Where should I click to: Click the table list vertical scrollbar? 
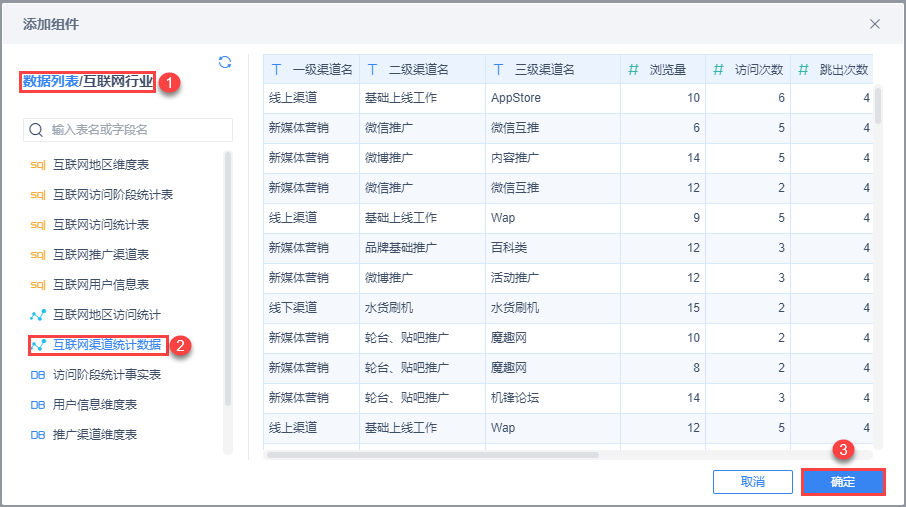228,277
